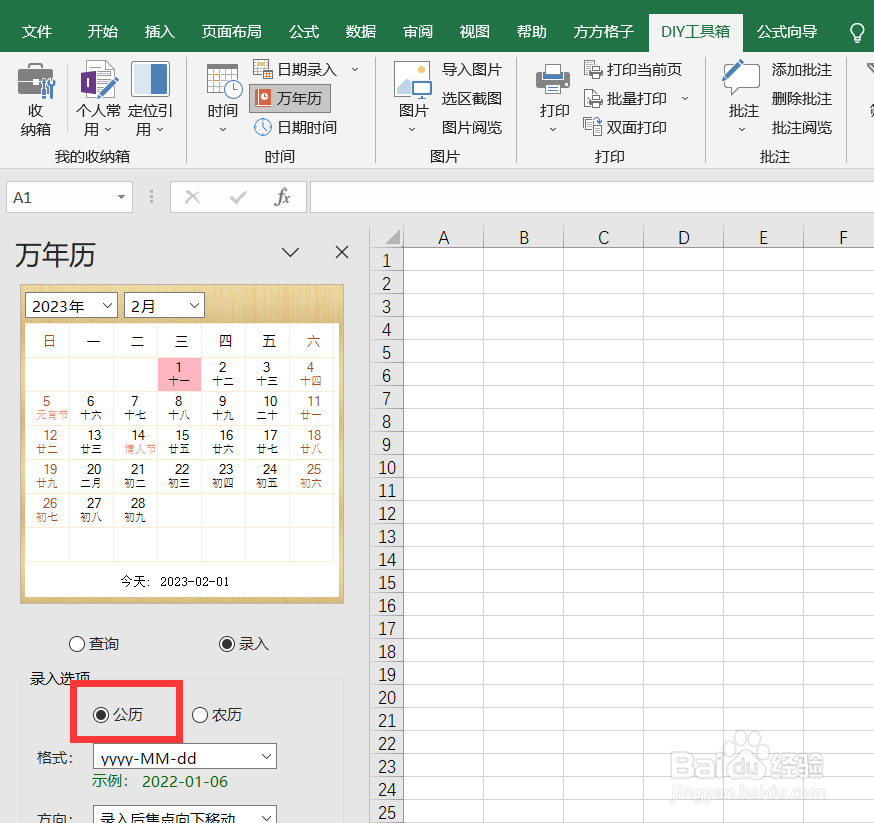Screen dimensions: 874x823
Task: Open the 双面打印 tool
Action: point(638,127)
